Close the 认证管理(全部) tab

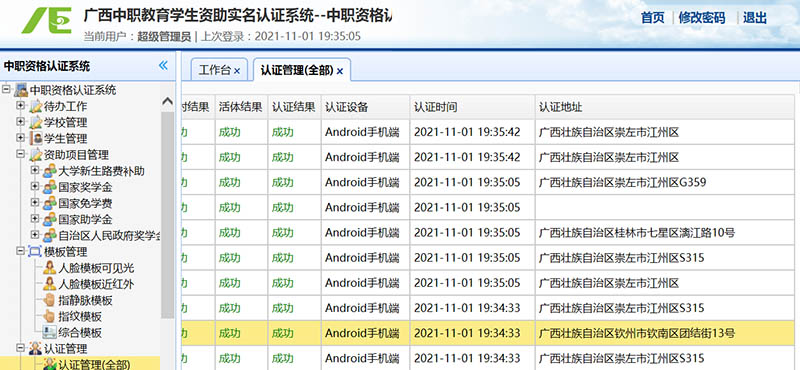tap(340, 71)
